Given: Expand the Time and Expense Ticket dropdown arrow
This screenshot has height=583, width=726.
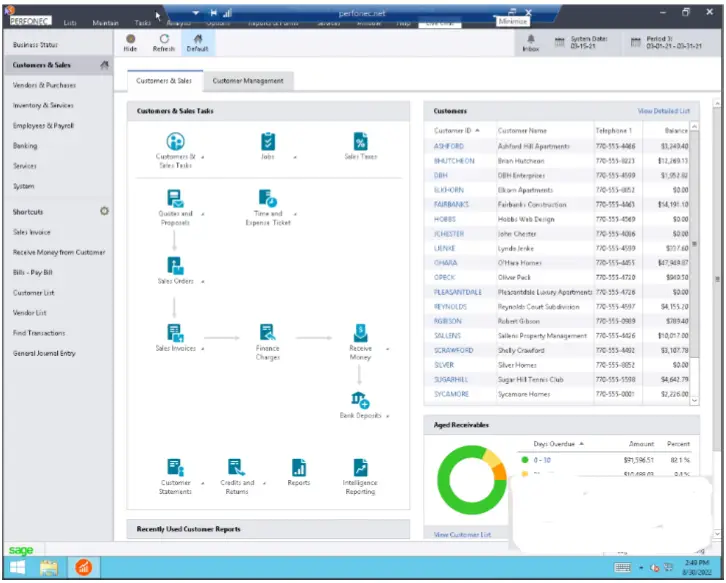Looking at the screenshot, I should coord(295,214).
